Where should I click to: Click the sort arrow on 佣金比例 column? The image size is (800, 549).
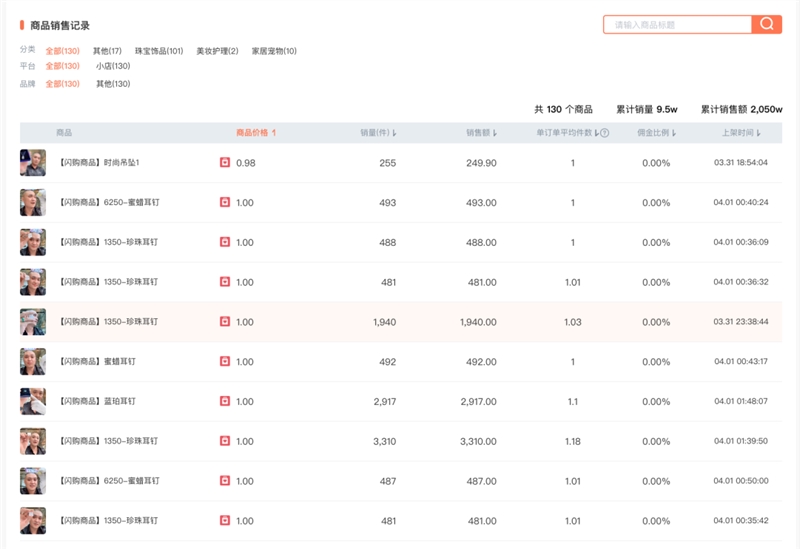[674, 133]
